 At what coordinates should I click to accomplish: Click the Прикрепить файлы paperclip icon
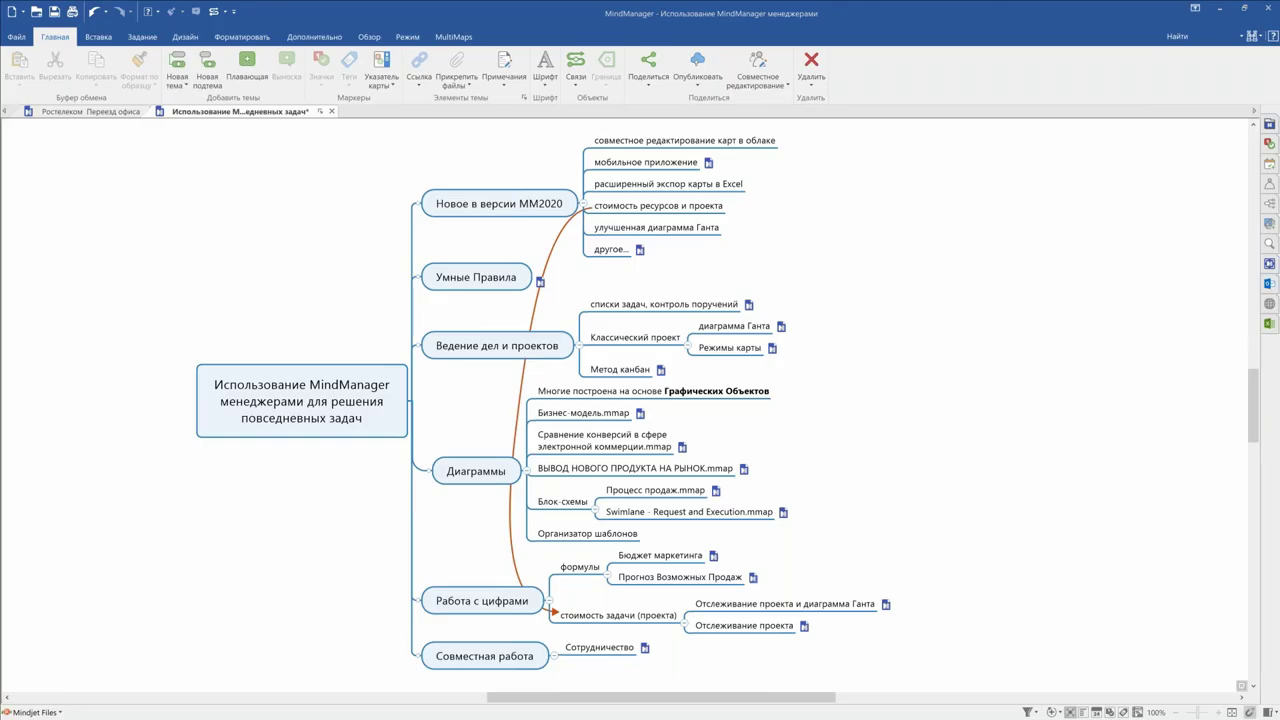456,60
